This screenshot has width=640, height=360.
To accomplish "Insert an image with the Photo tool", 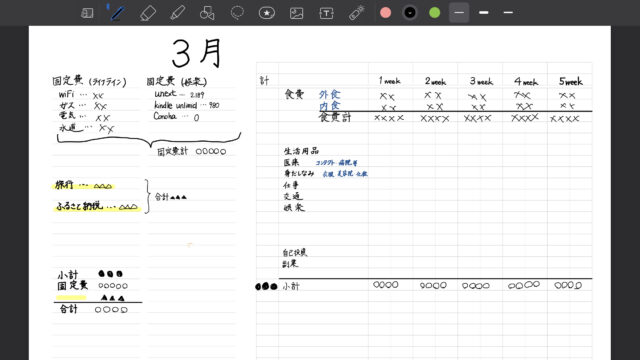I will pyautogui.click(x=296, y=13).
